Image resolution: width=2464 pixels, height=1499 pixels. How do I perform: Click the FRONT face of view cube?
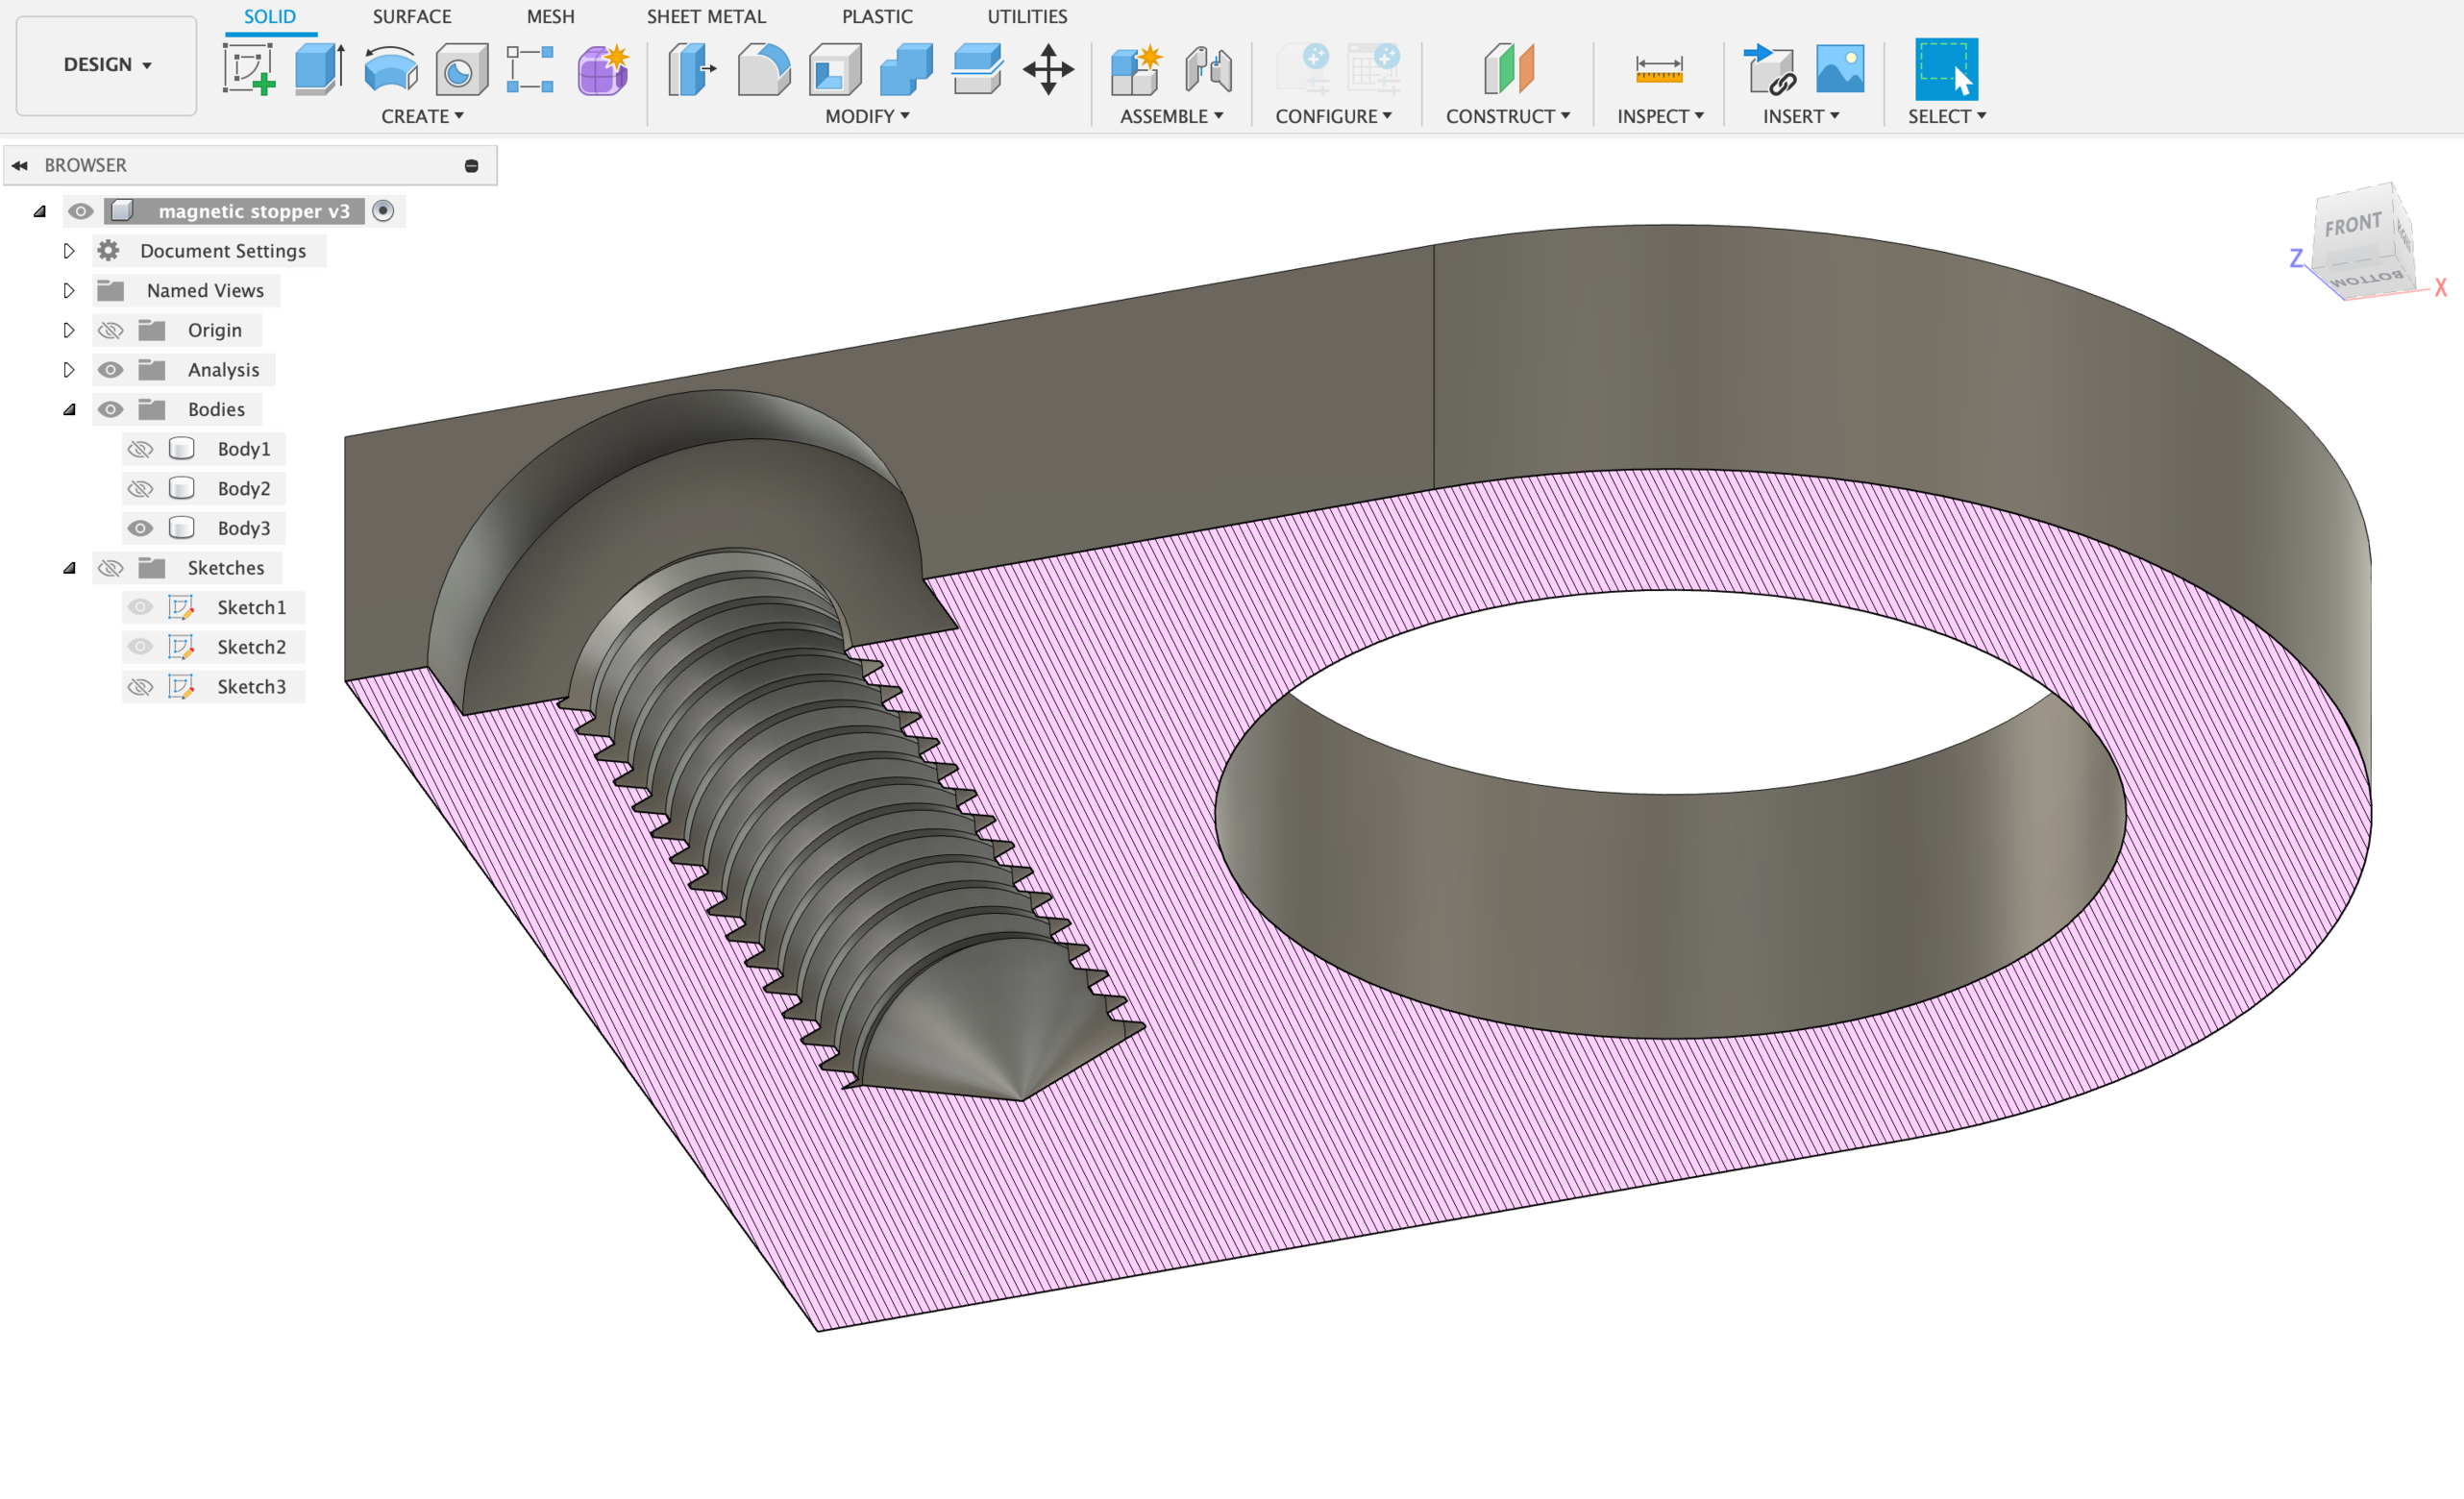(2352, 224)
